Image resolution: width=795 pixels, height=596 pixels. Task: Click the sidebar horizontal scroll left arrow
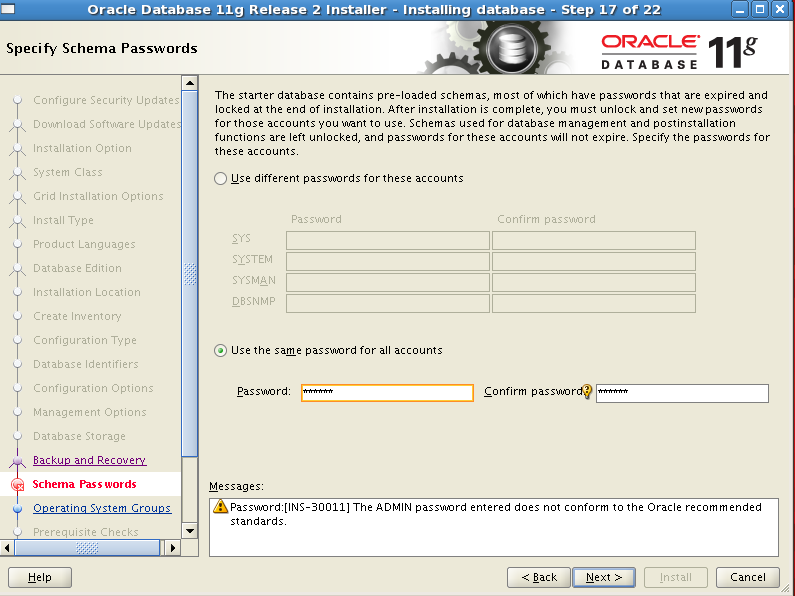pos(7,548)
